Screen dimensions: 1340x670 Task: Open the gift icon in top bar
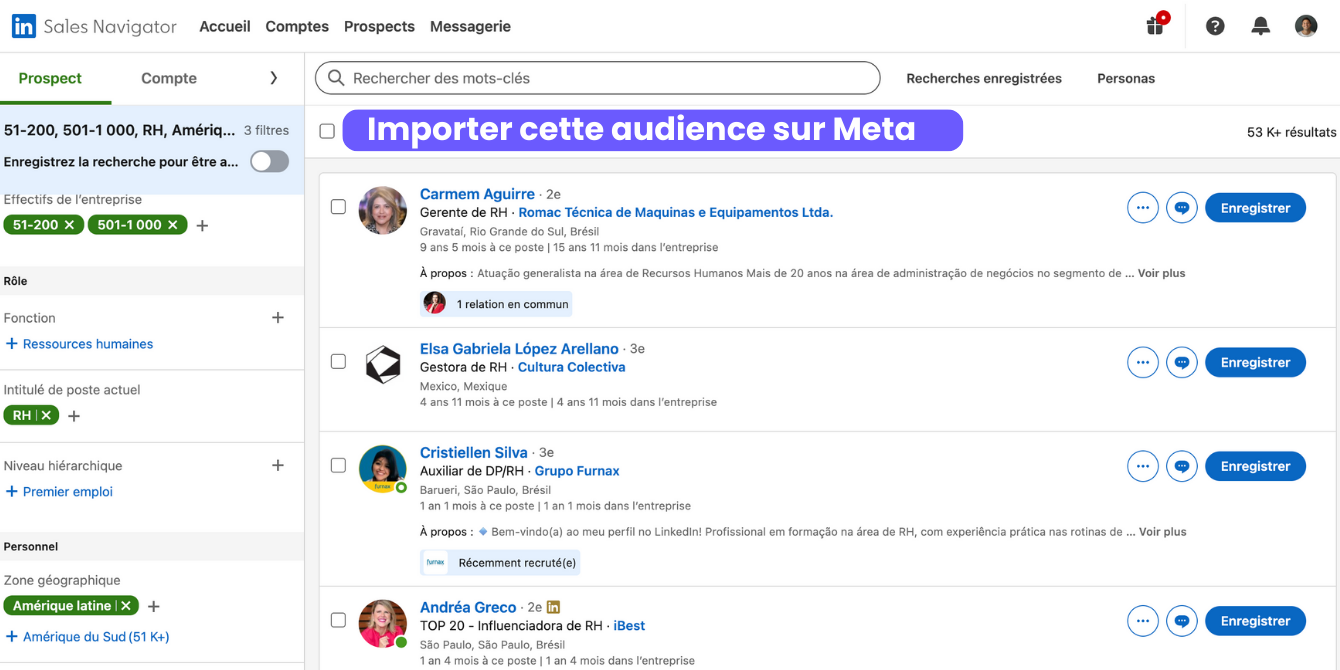1155,26
